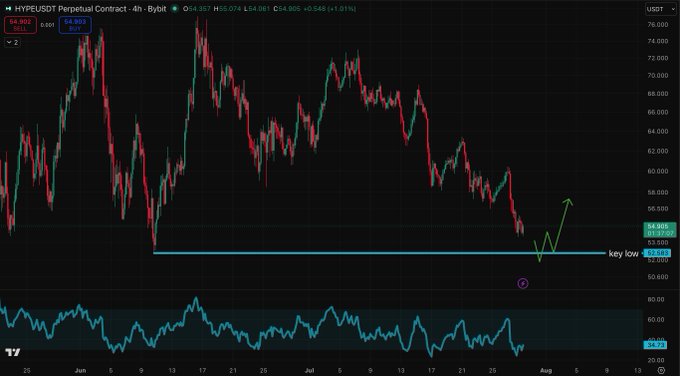Click the 72.000 price axis label
This screenshot has width=680, height=376.
pos(657,58)
